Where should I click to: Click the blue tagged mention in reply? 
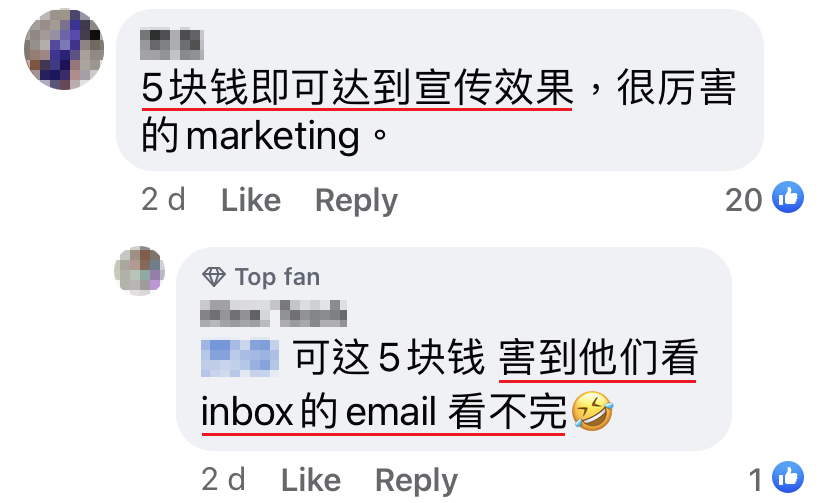pos(240,358)
